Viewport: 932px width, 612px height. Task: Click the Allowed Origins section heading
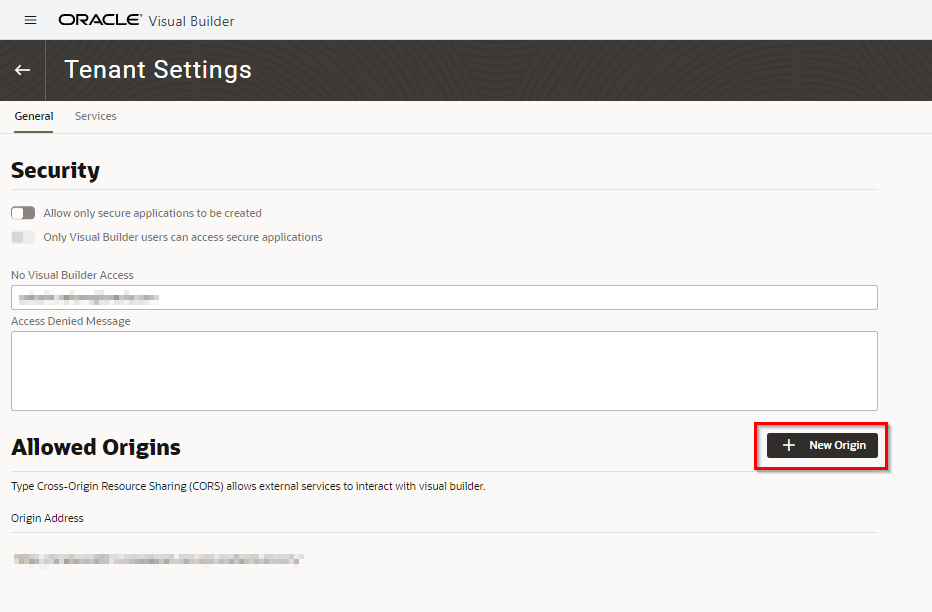tap(96, 447)
